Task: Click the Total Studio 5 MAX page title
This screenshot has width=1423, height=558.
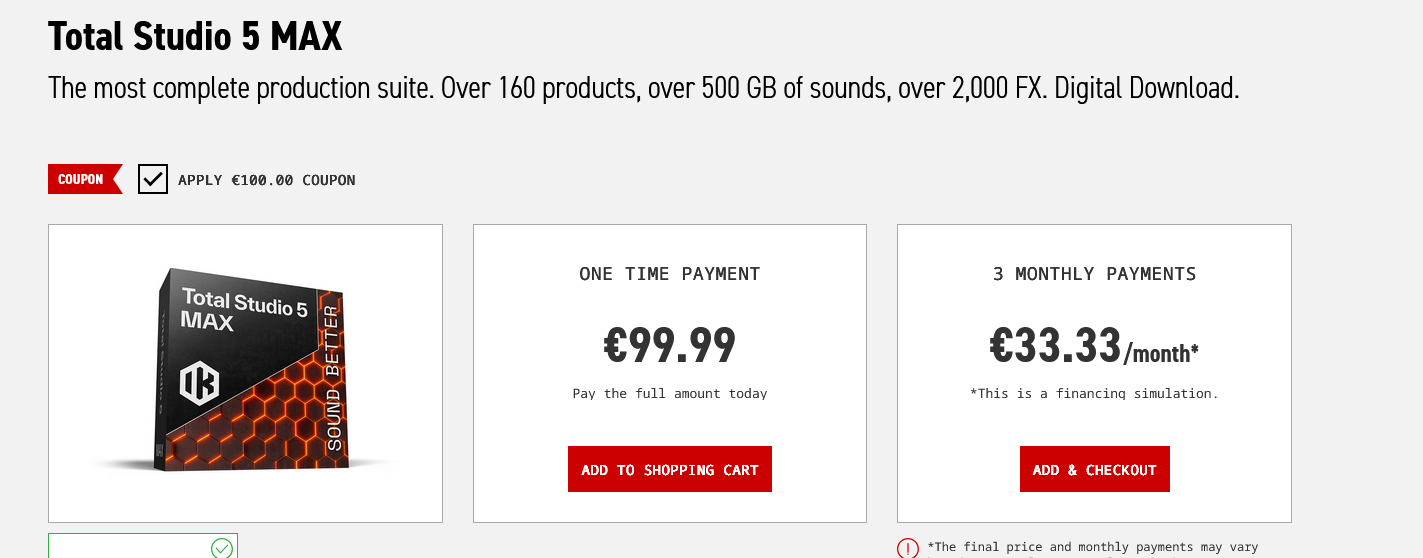Action: click(x=195, y=37)
